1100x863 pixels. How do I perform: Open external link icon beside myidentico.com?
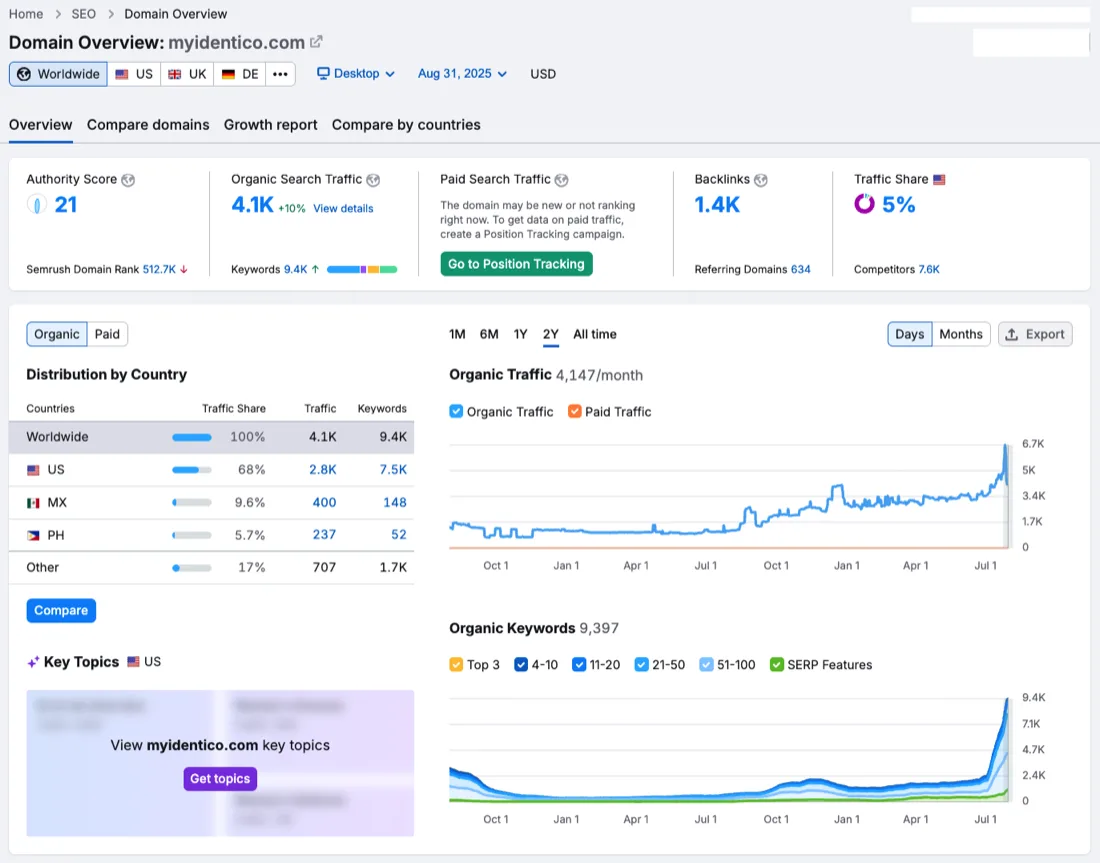tap(316, 42)
